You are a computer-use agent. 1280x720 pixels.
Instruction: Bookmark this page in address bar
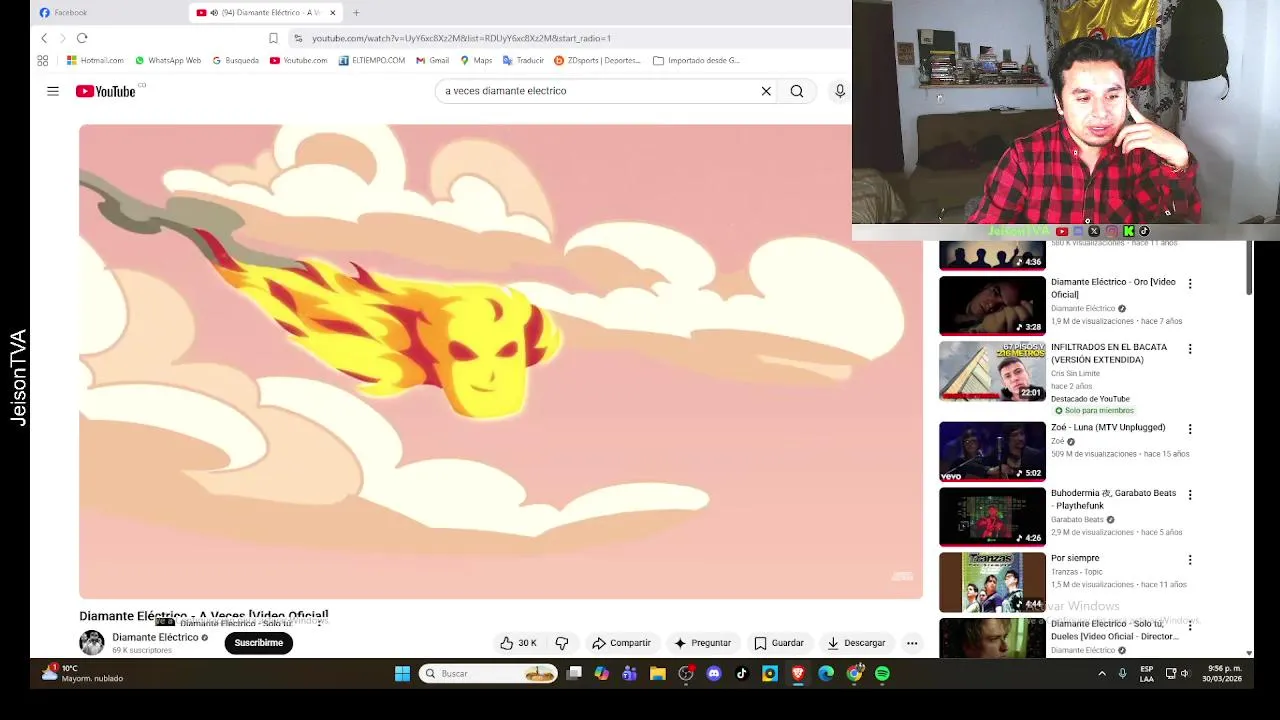273,38
